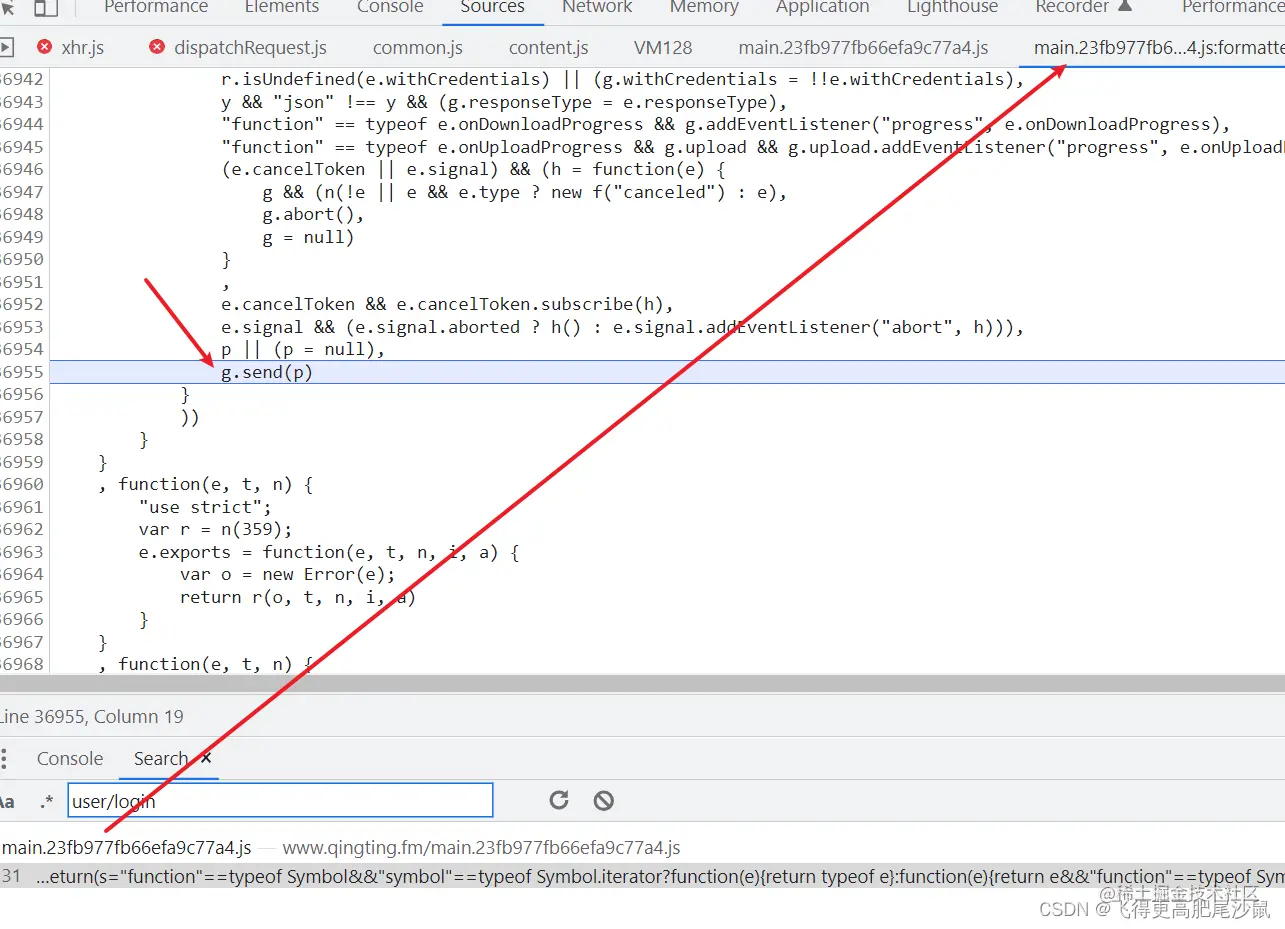This screenshot has width=1285, height=929.
Task: Focus the user/login search input field
Action: [x=280, y=801]
